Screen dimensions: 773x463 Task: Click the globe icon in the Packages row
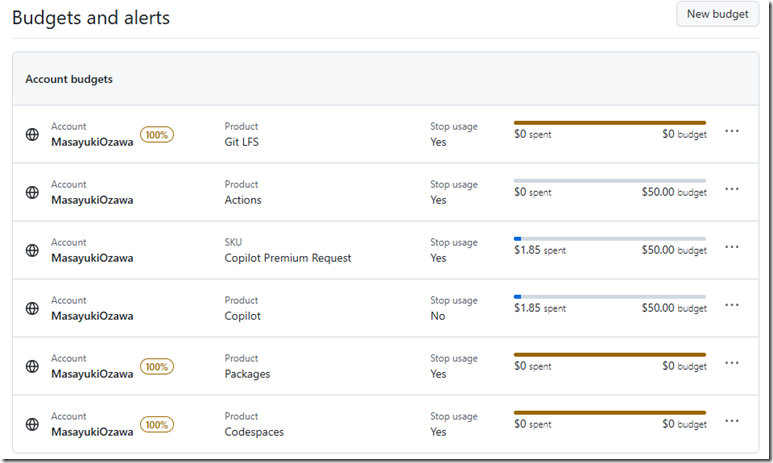(32, 366)
